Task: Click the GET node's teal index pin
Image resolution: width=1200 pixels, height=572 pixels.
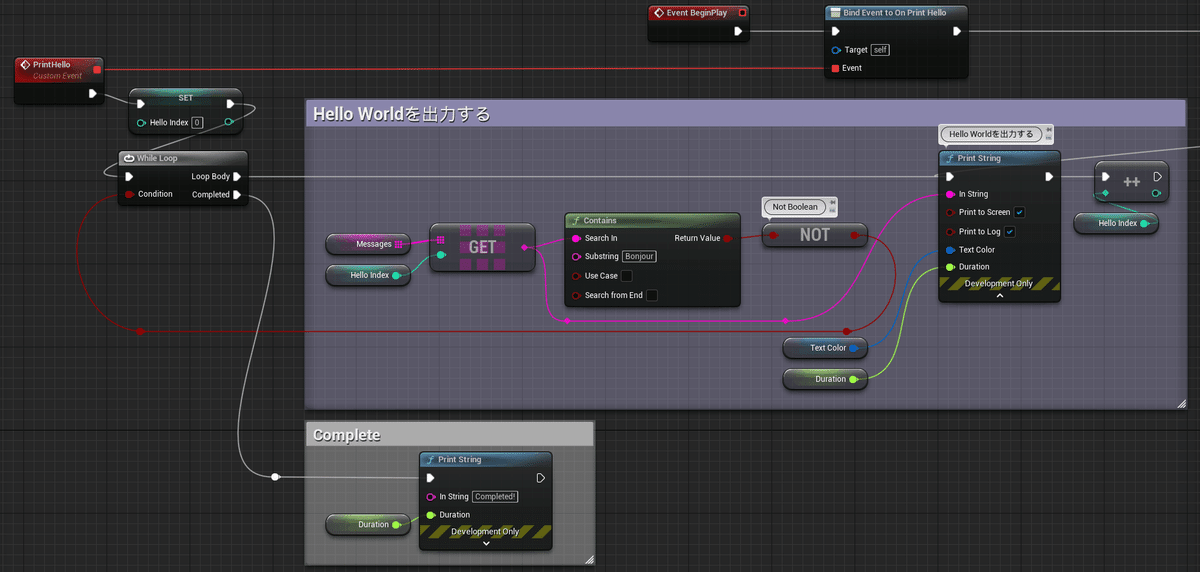Action: coord(441,255)
